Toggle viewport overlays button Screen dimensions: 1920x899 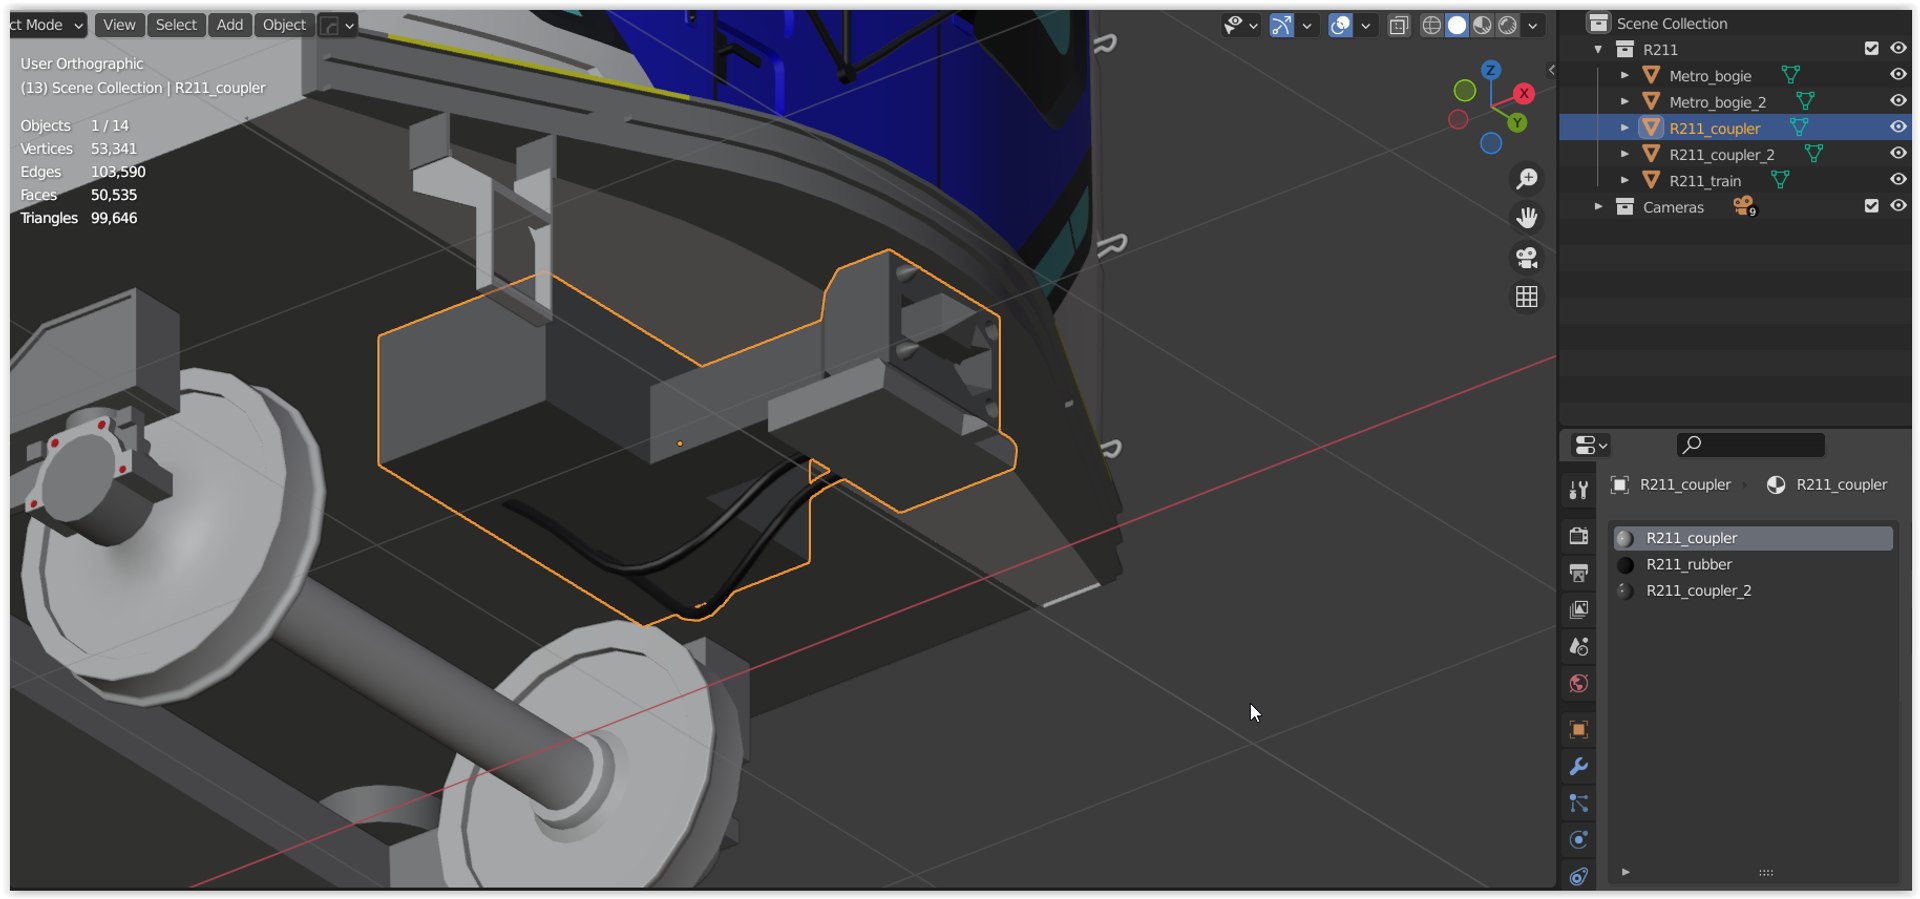pyautogui.click(x=1340, y=25)
